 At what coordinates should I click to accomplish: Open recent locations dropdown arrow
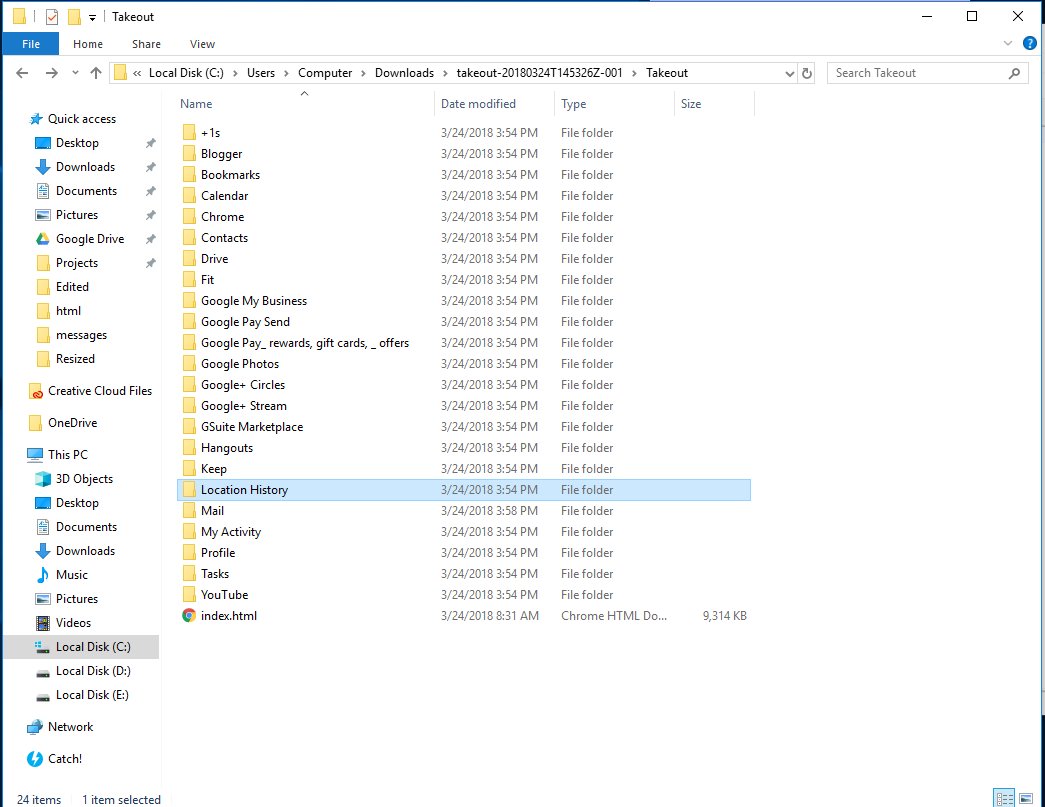click(75, 73)
